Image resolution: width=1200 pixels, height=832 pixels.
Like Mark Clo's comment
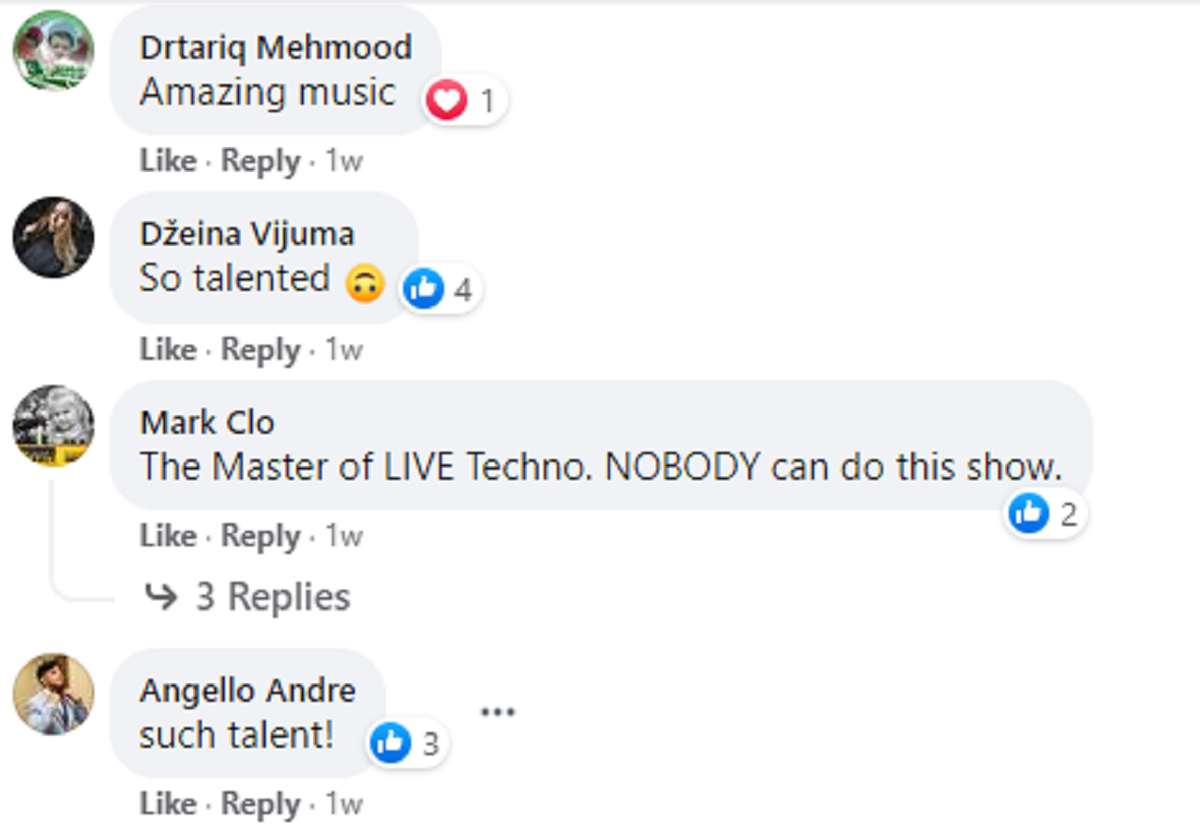tap(167, 536)
